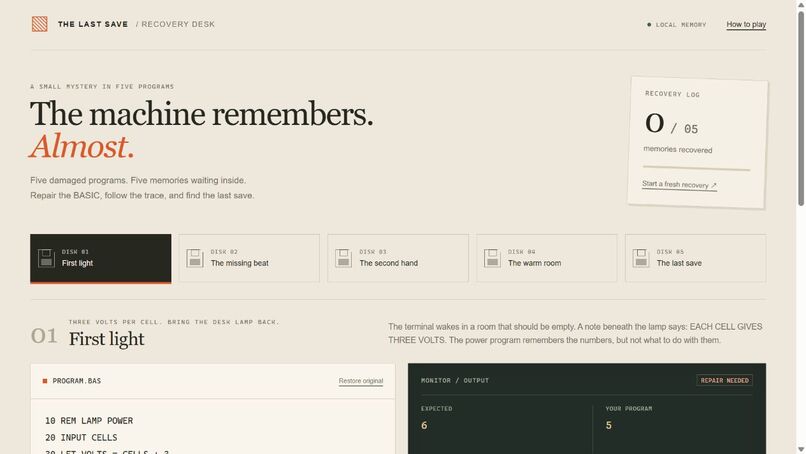
Task: Open Disk 03 The second hand
Action: click(398, 258)
